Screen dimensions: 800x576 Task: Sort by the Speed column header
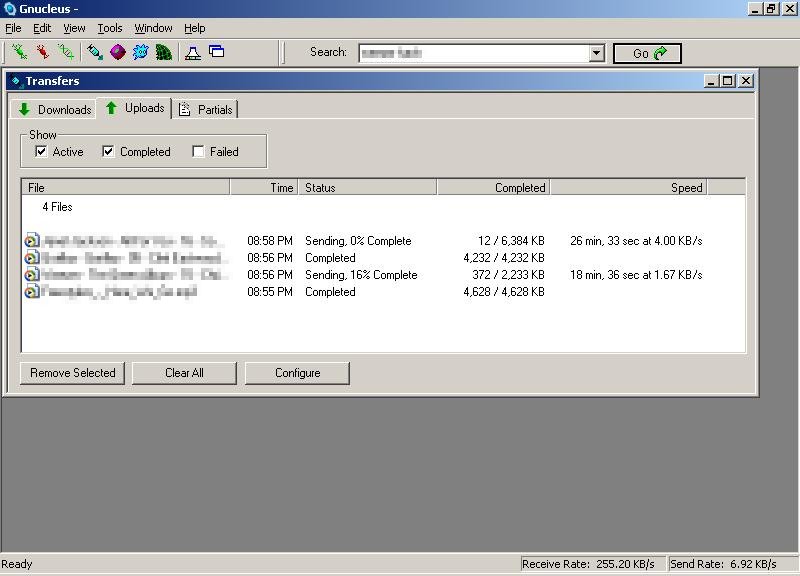(629, 187)
